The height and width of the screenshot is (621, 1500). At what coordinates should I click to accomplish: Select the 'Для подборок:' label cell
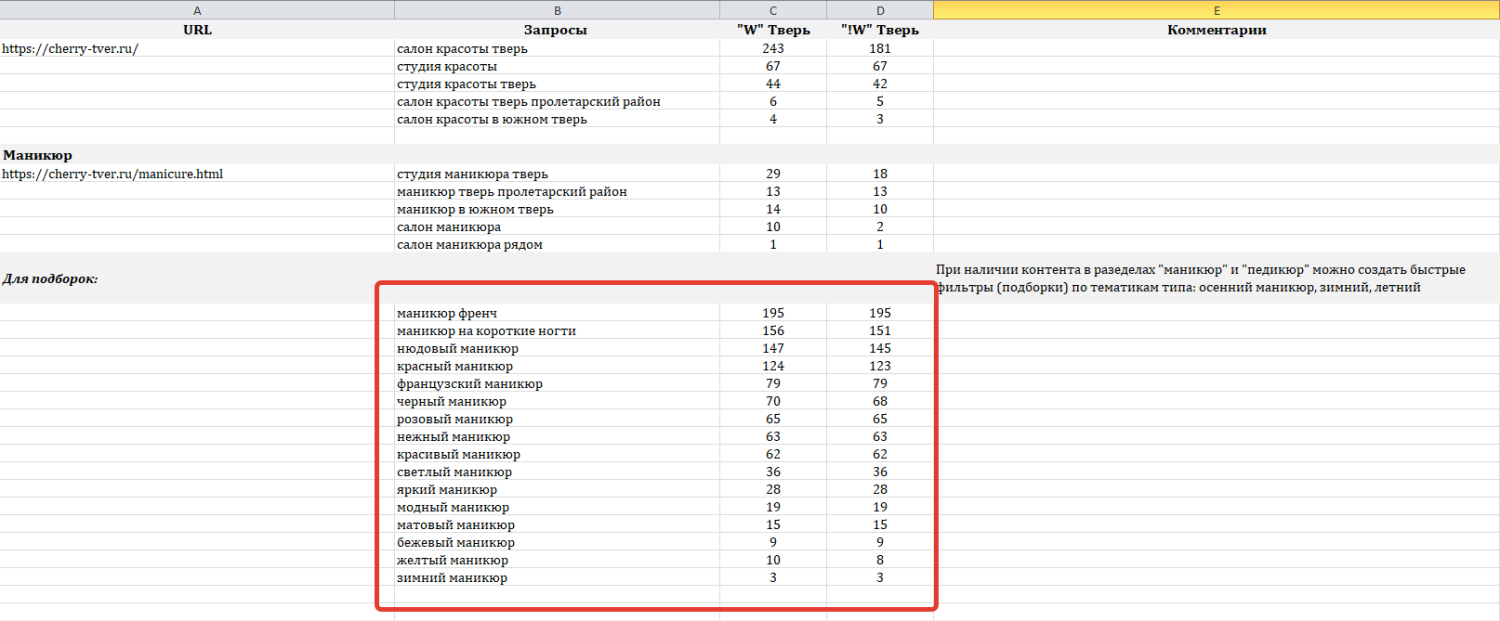(x=51, y=279)
